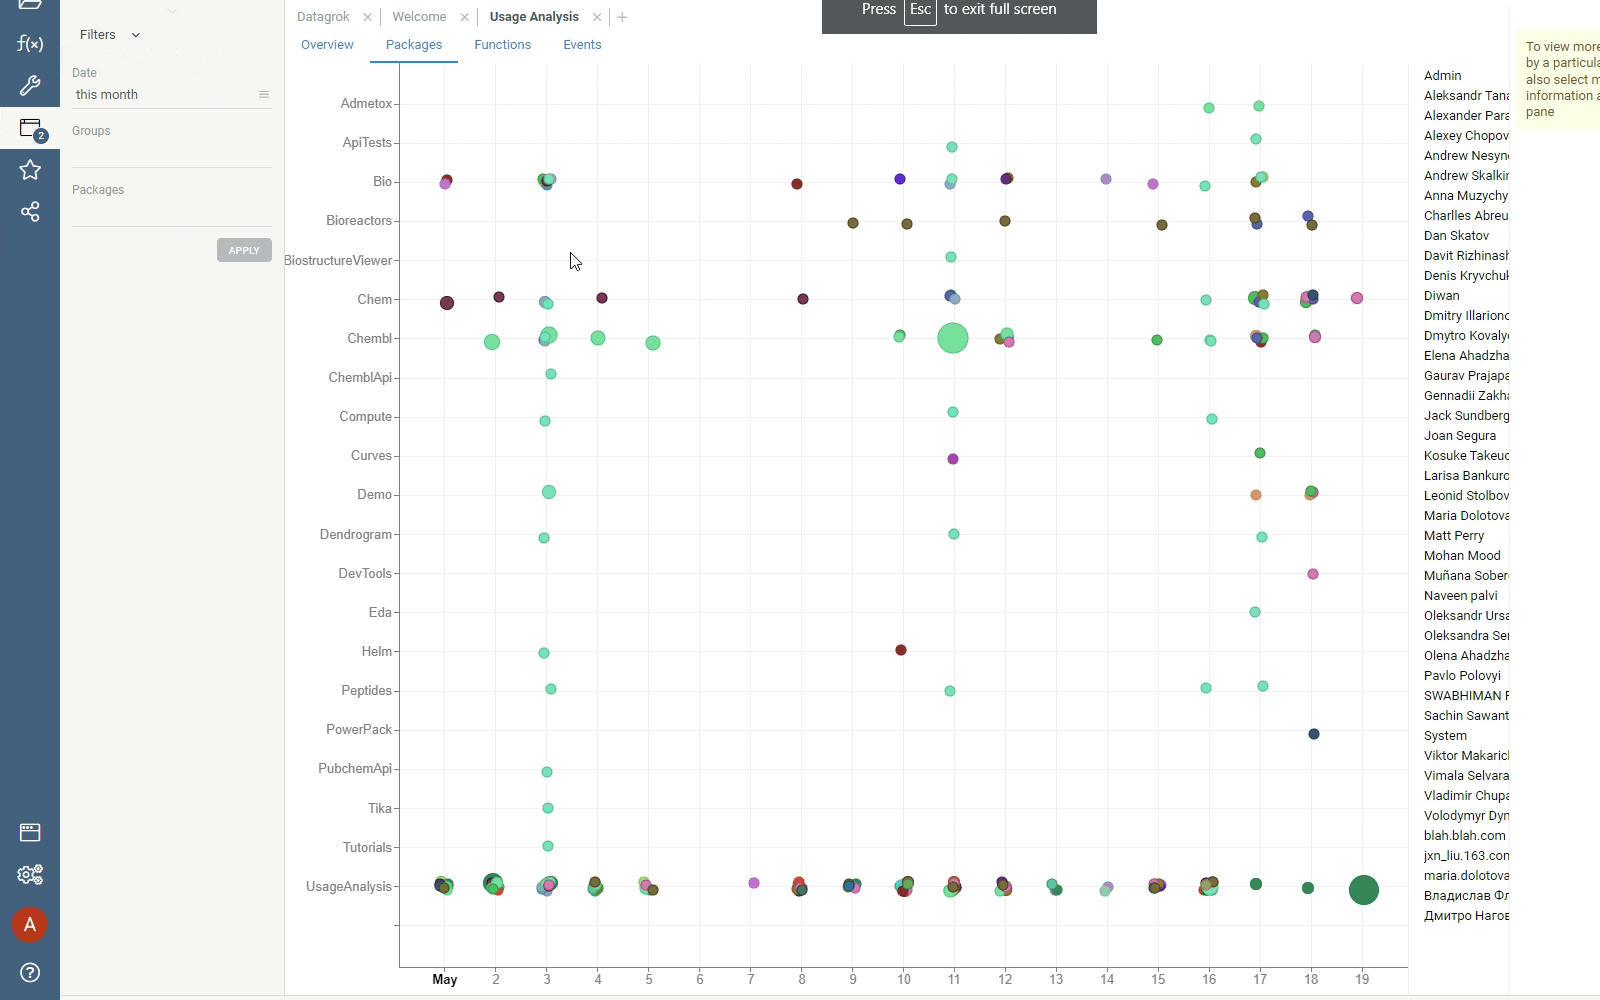This screenshot has width=1600, height=1000.
Task: Open the Date field menu icon
Action: point(264,95)
